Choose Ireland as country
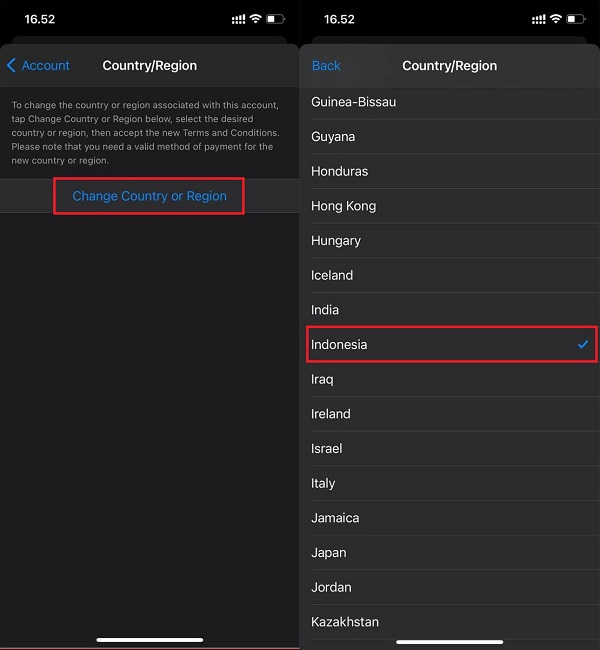 click(331, 414)
